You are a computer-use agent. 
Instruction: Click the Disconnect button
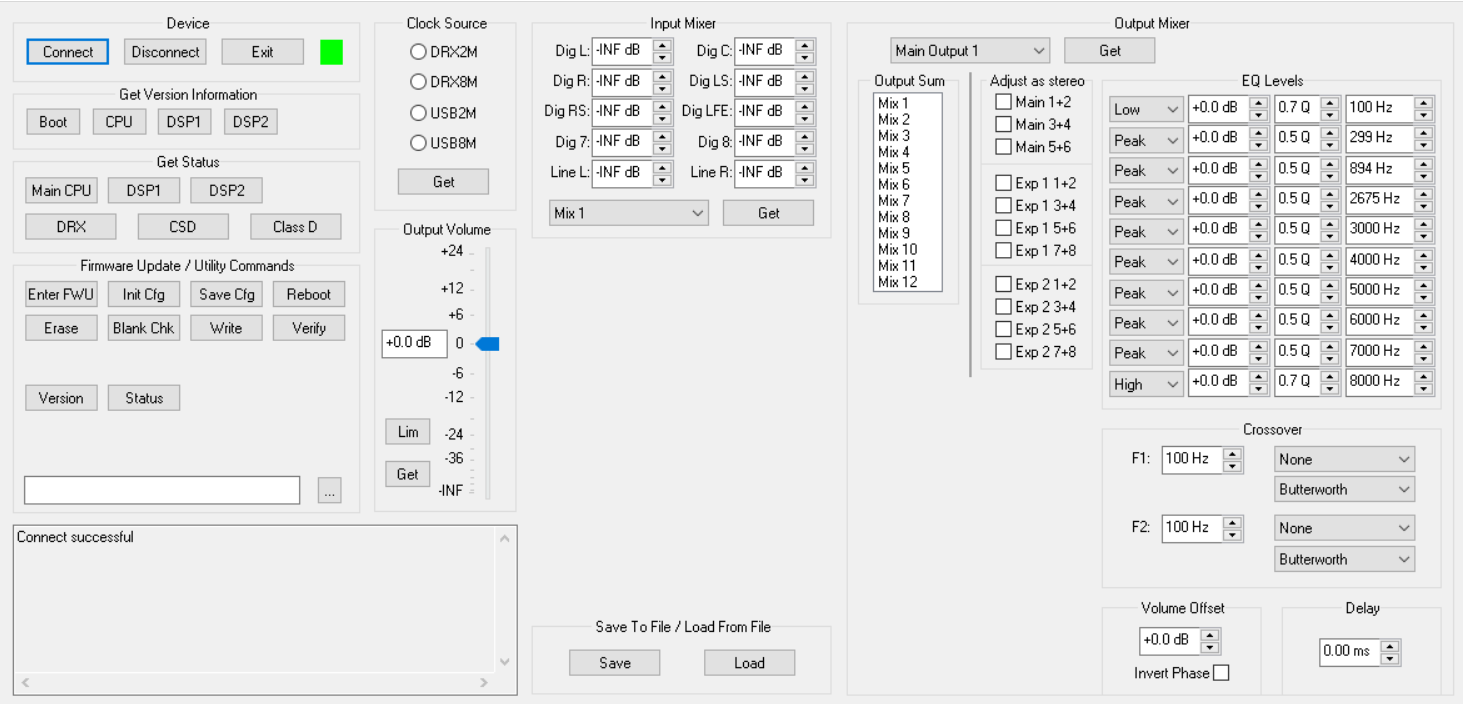164,51
